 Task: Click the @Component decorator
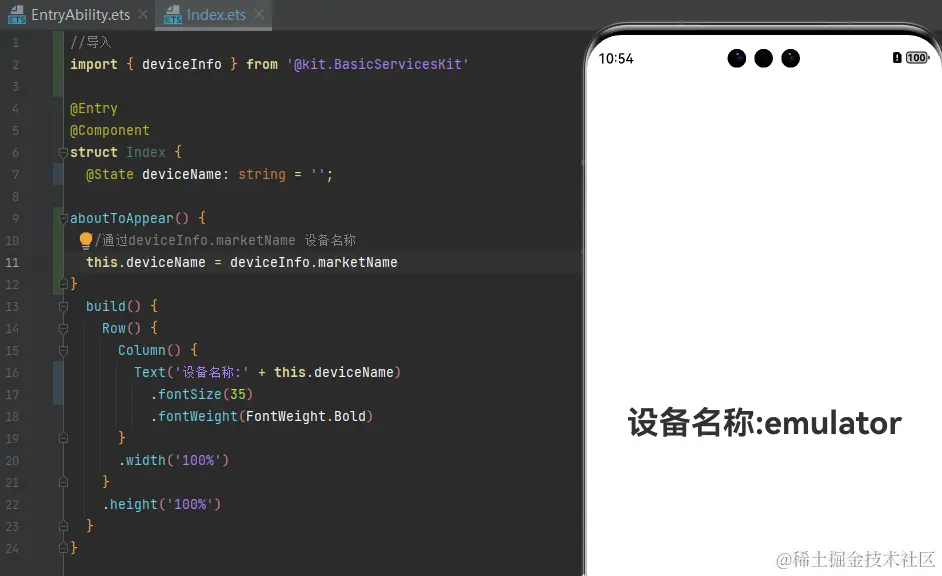click(109, 130)
